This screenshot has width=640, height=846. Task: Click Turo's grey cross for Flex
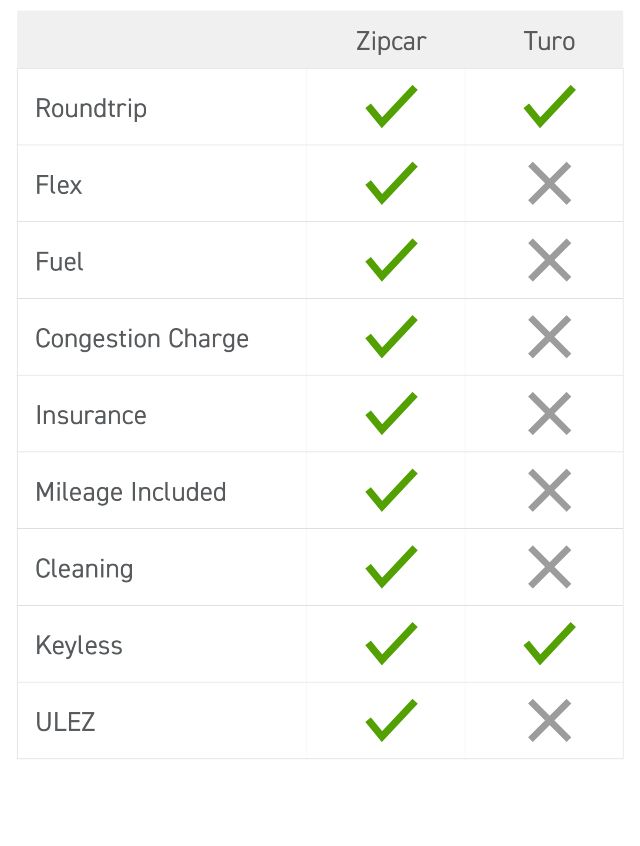click(x=549, y=184)
